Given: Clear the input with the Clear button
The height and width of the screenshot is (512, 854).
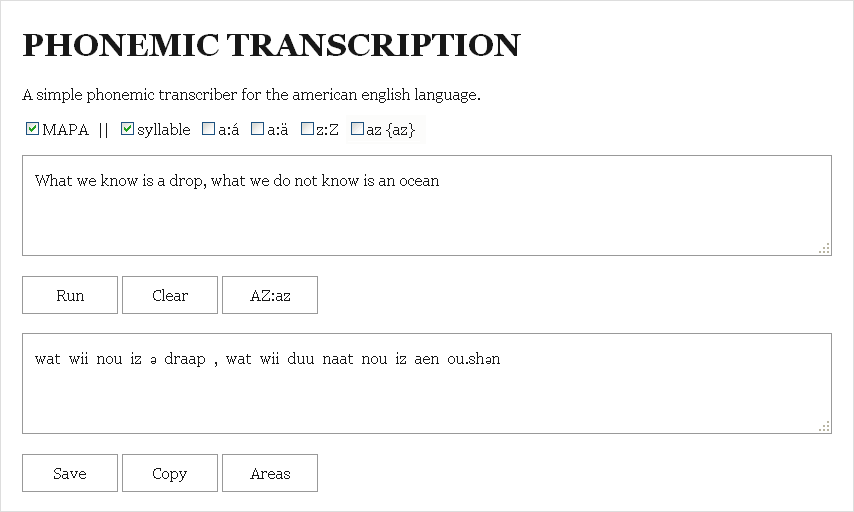Looking at the screenshot, I should [x=170, y=295].
